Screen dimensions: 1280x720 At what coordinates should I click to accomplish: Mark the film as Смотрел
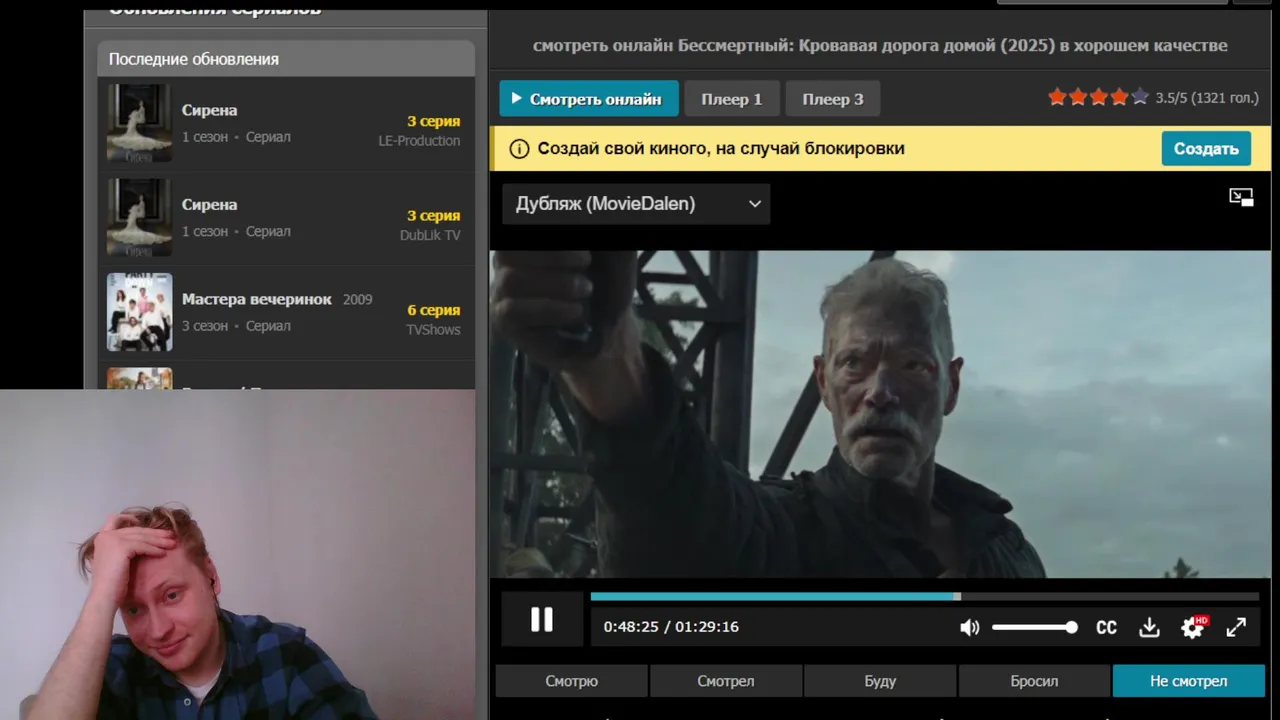click(726, 681)
